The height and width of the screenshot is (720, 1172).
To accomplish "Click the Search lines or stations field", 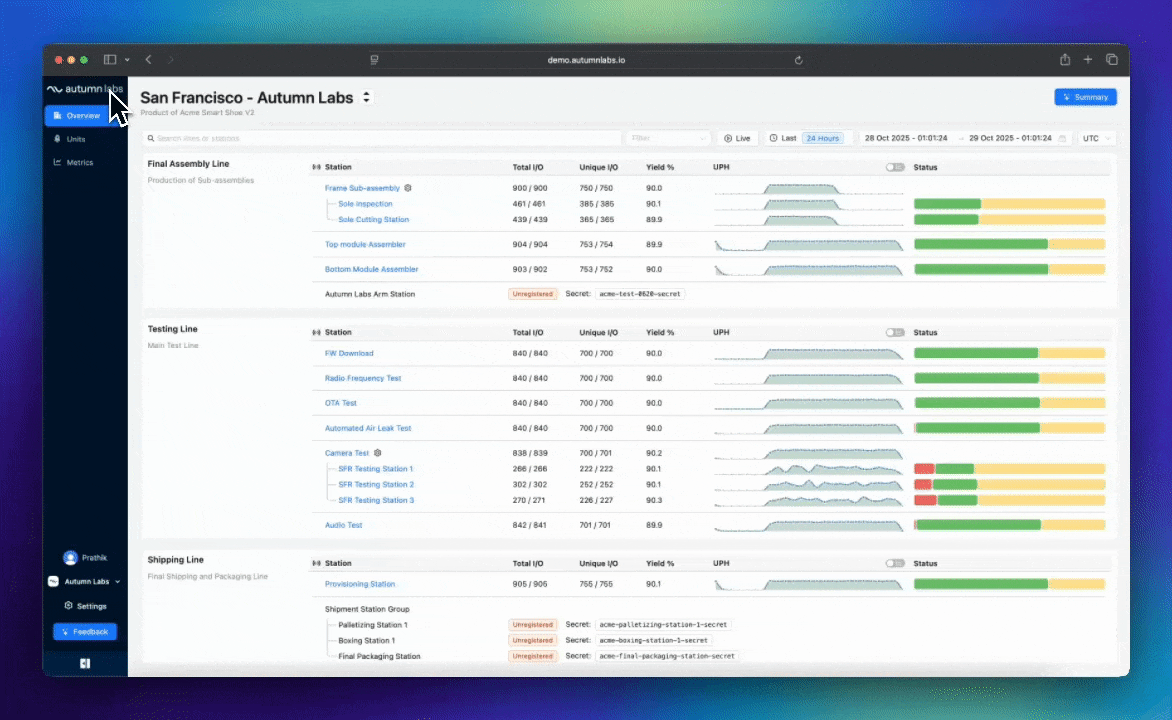I will [x=385, y=138].
